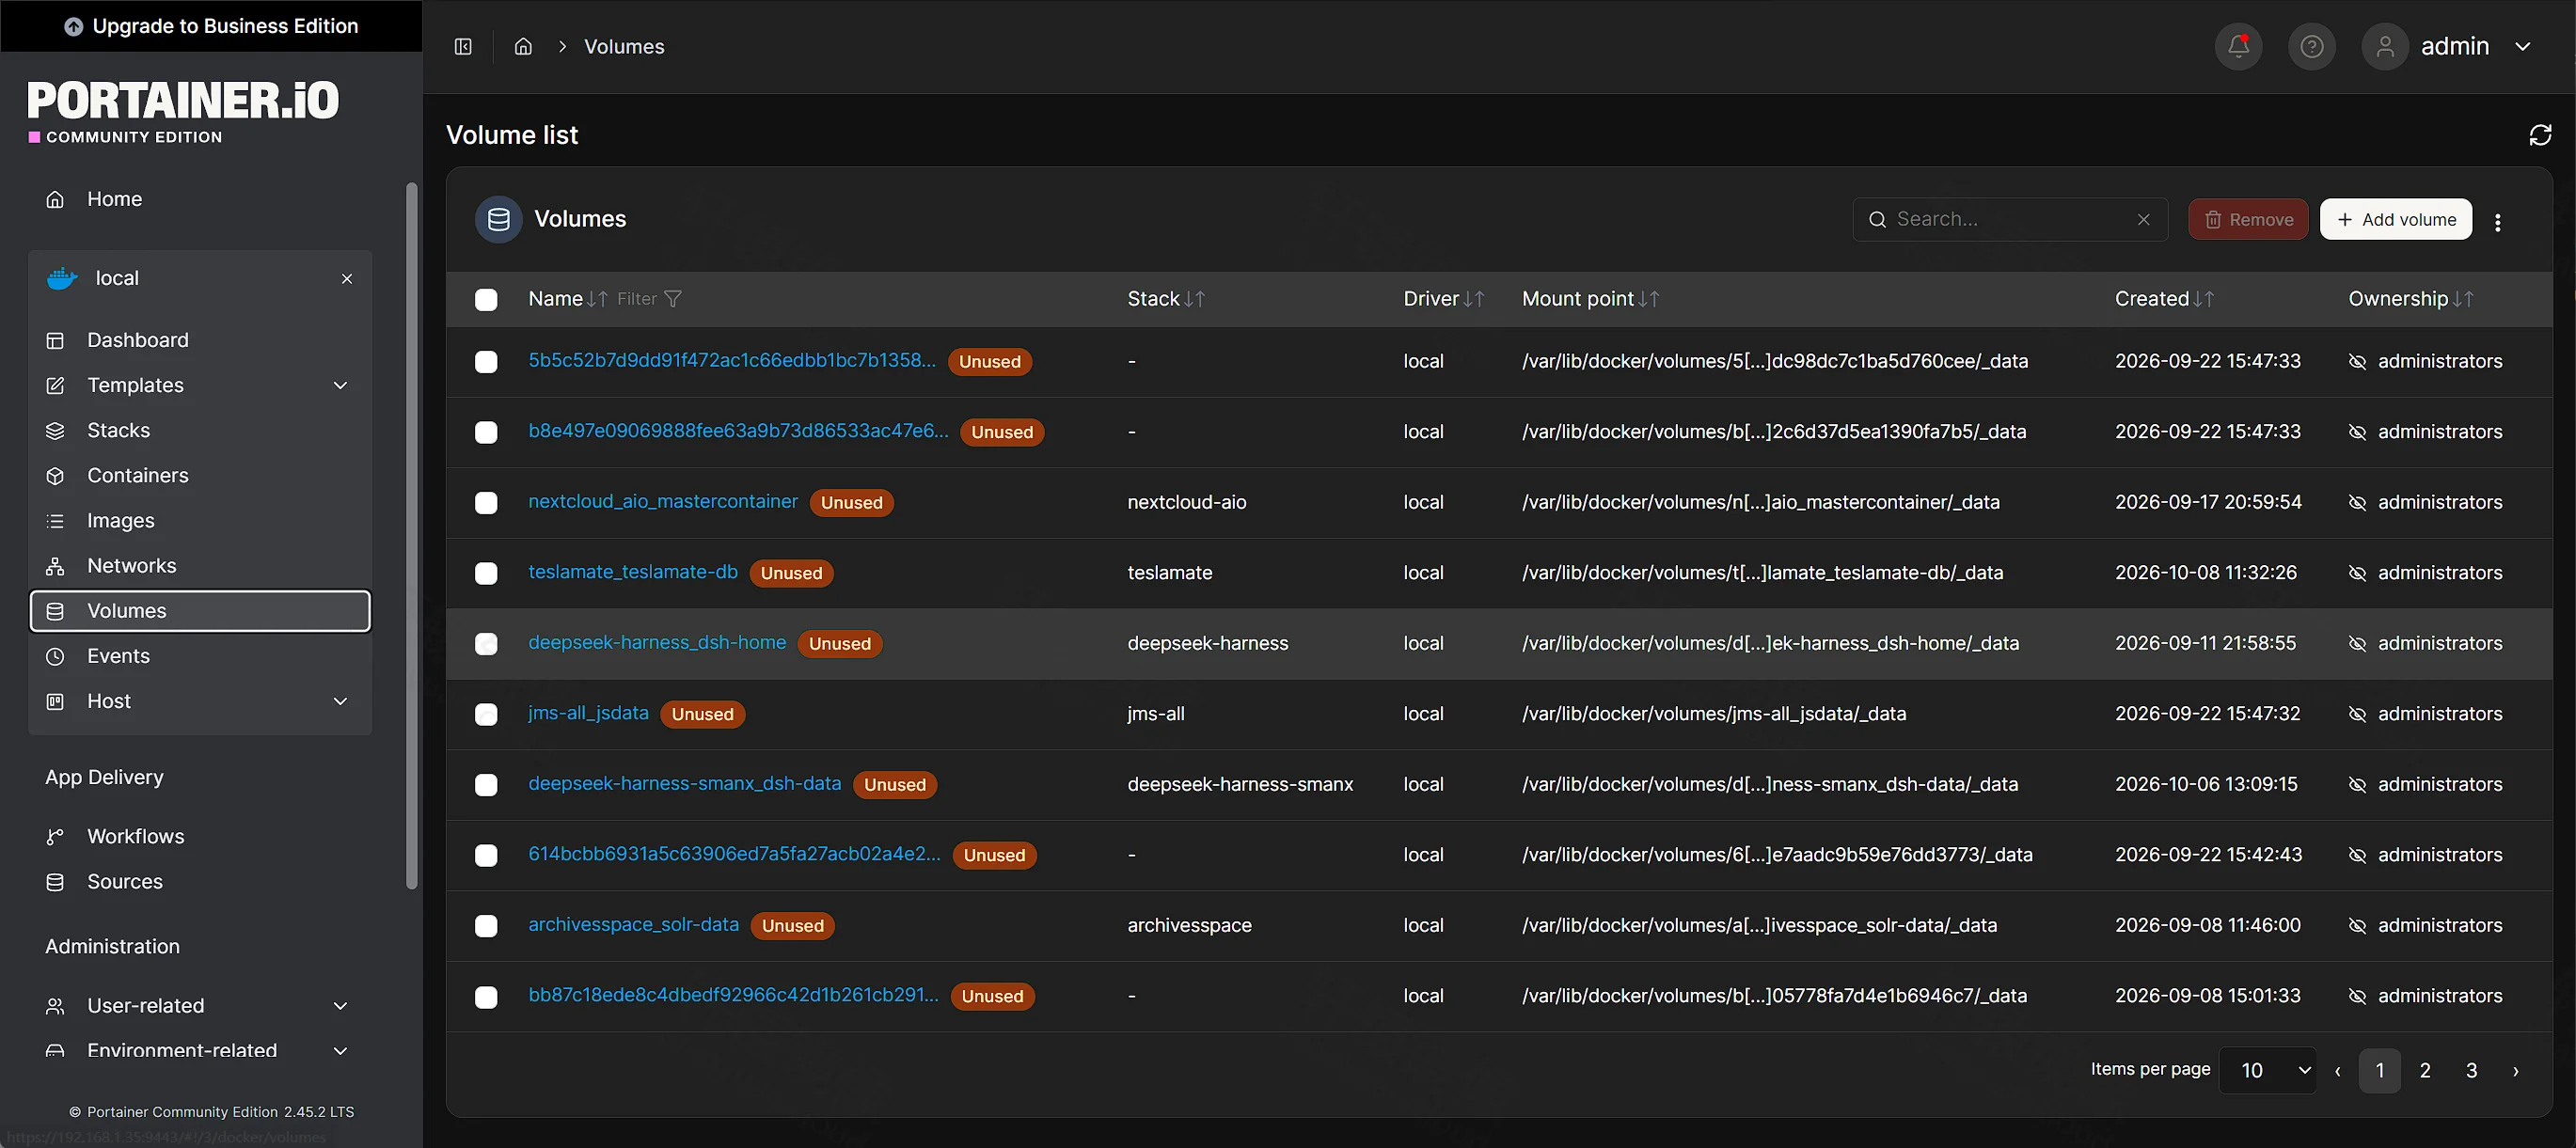Go to the home breadcrumb icon

click(x=523, y=46)
